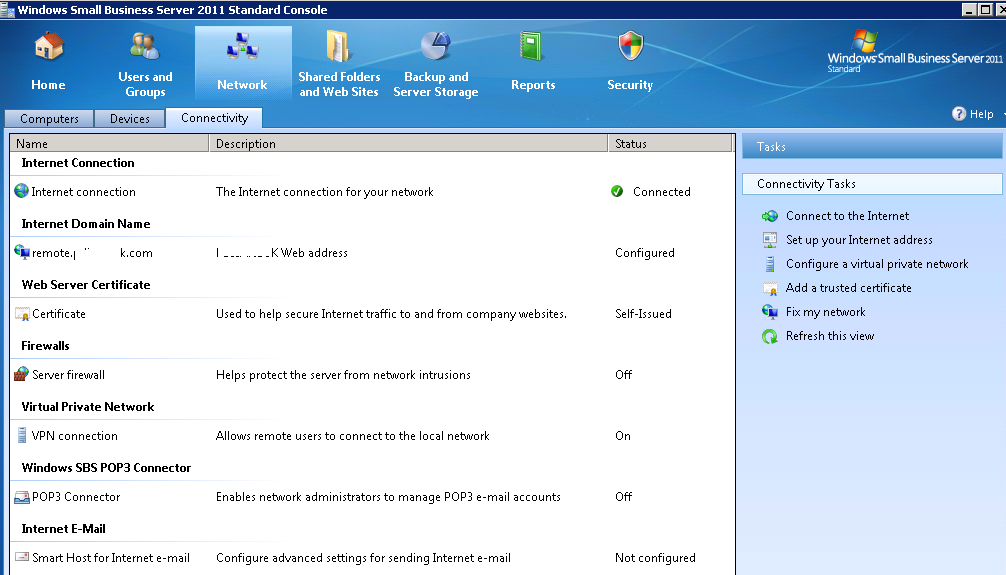
Task: Switch to the Computers tab
Action: 49,119
